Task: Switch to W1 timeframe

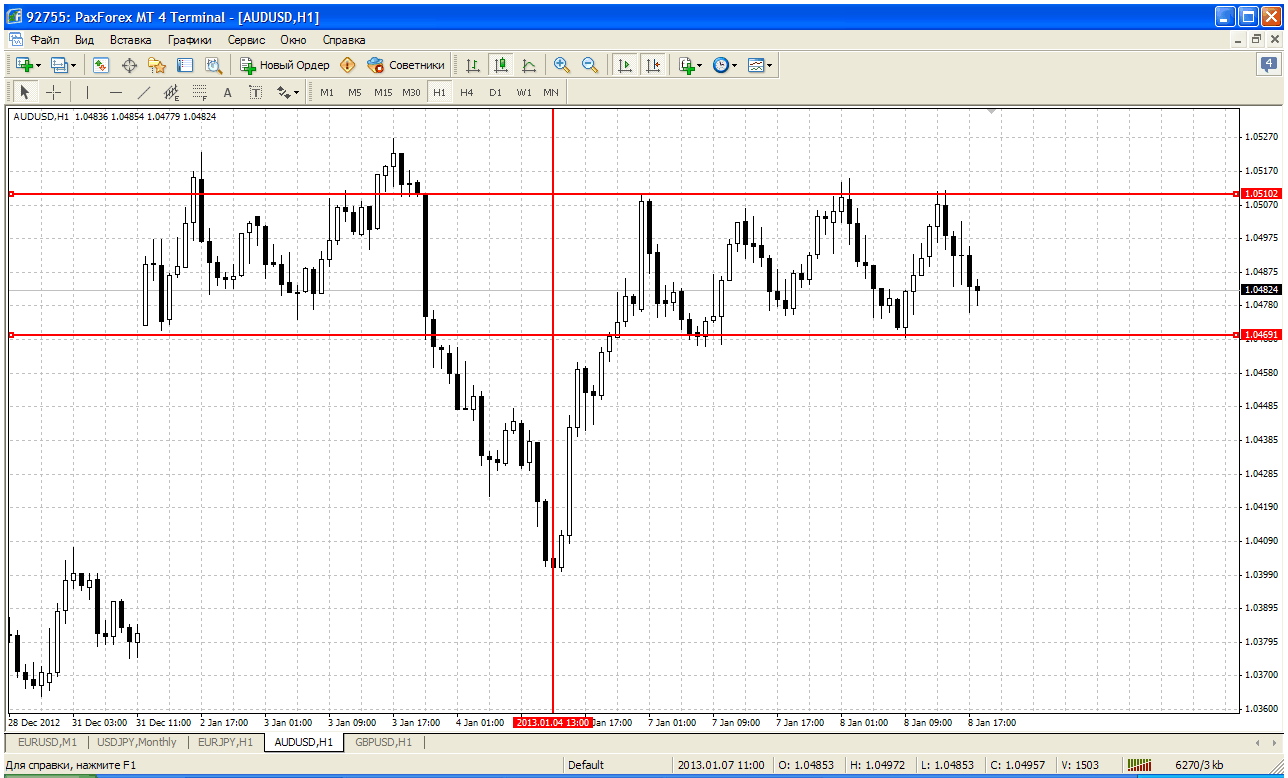Action: coord(524,92)
